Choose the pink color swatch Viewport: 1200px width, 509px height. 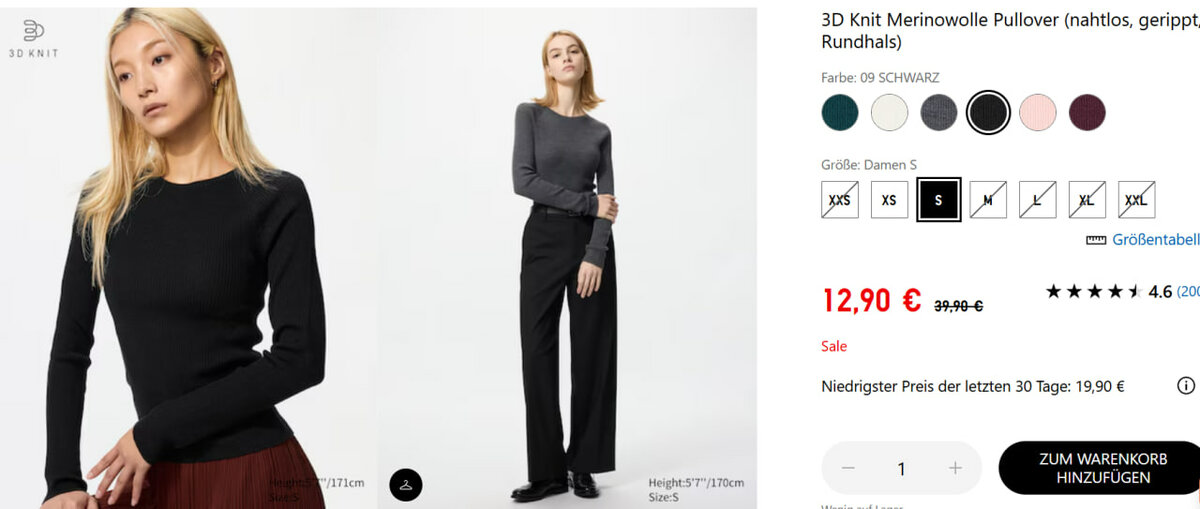(1037, 113)
